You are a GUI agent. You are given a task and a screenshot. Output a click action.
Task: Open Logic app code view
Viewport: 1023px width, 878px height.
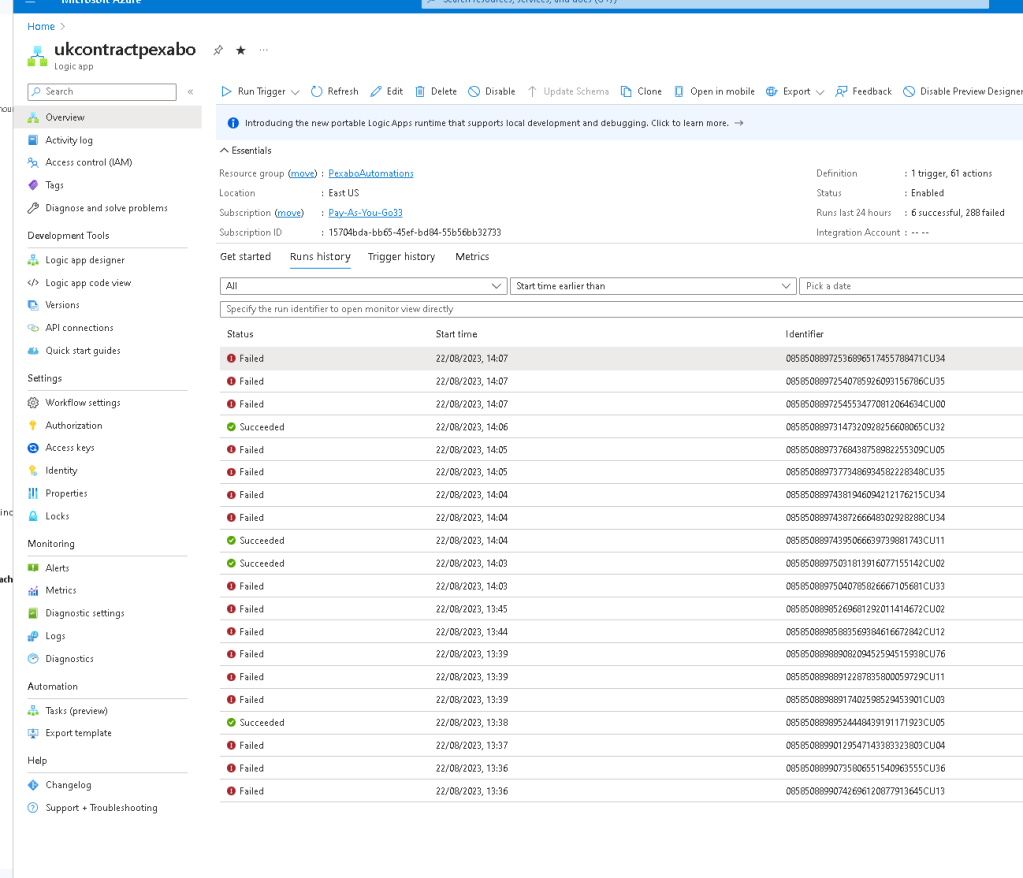[x=88, y=283]
